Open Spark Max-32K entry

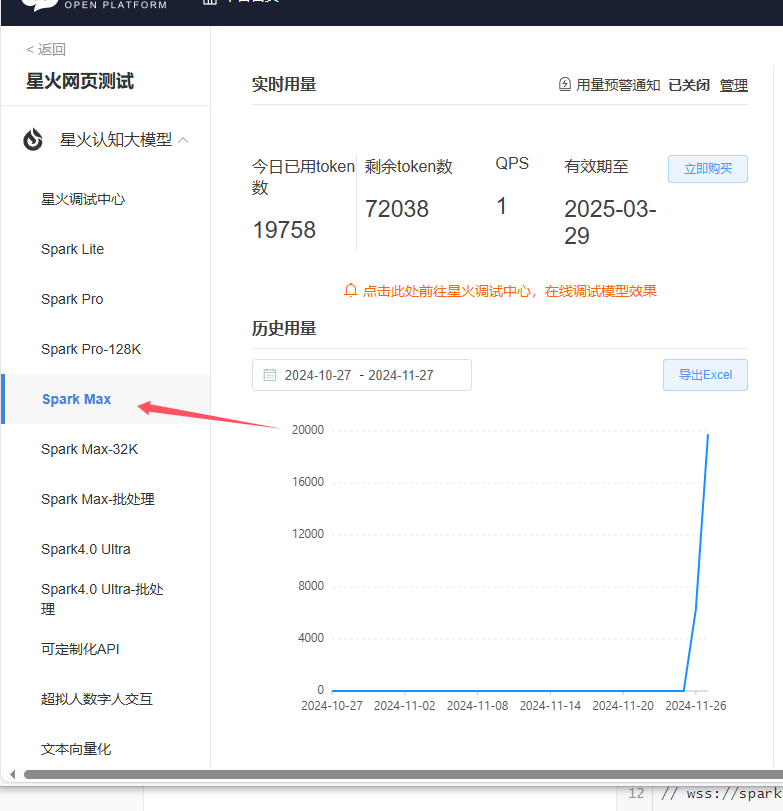89,449
